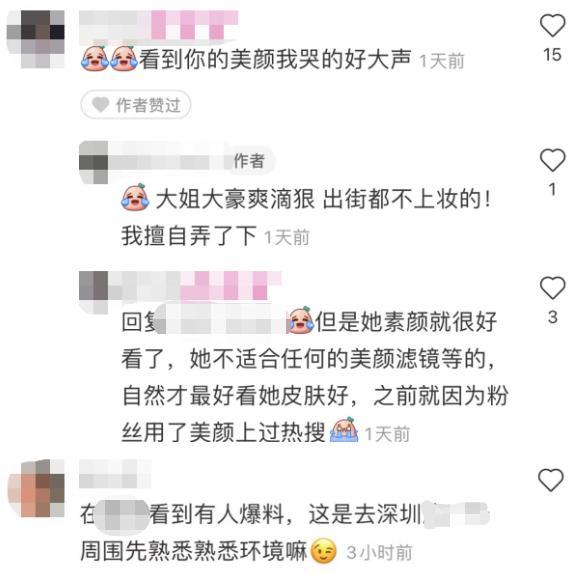Like the comment about 深圳

(551, 480)
